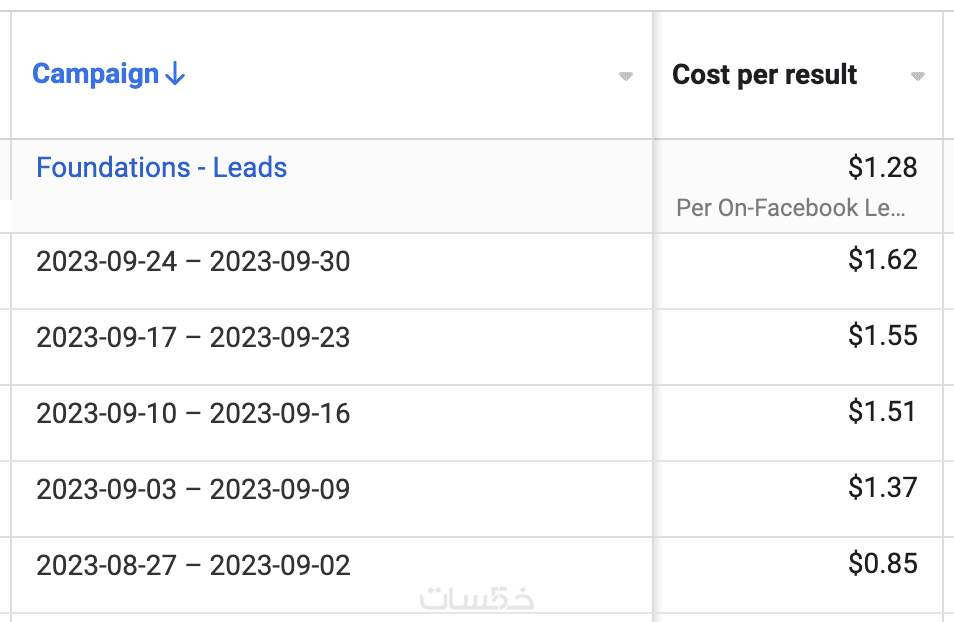
Task: Click the Arabic watermark logo at bottom
Action: pos(477,598)
